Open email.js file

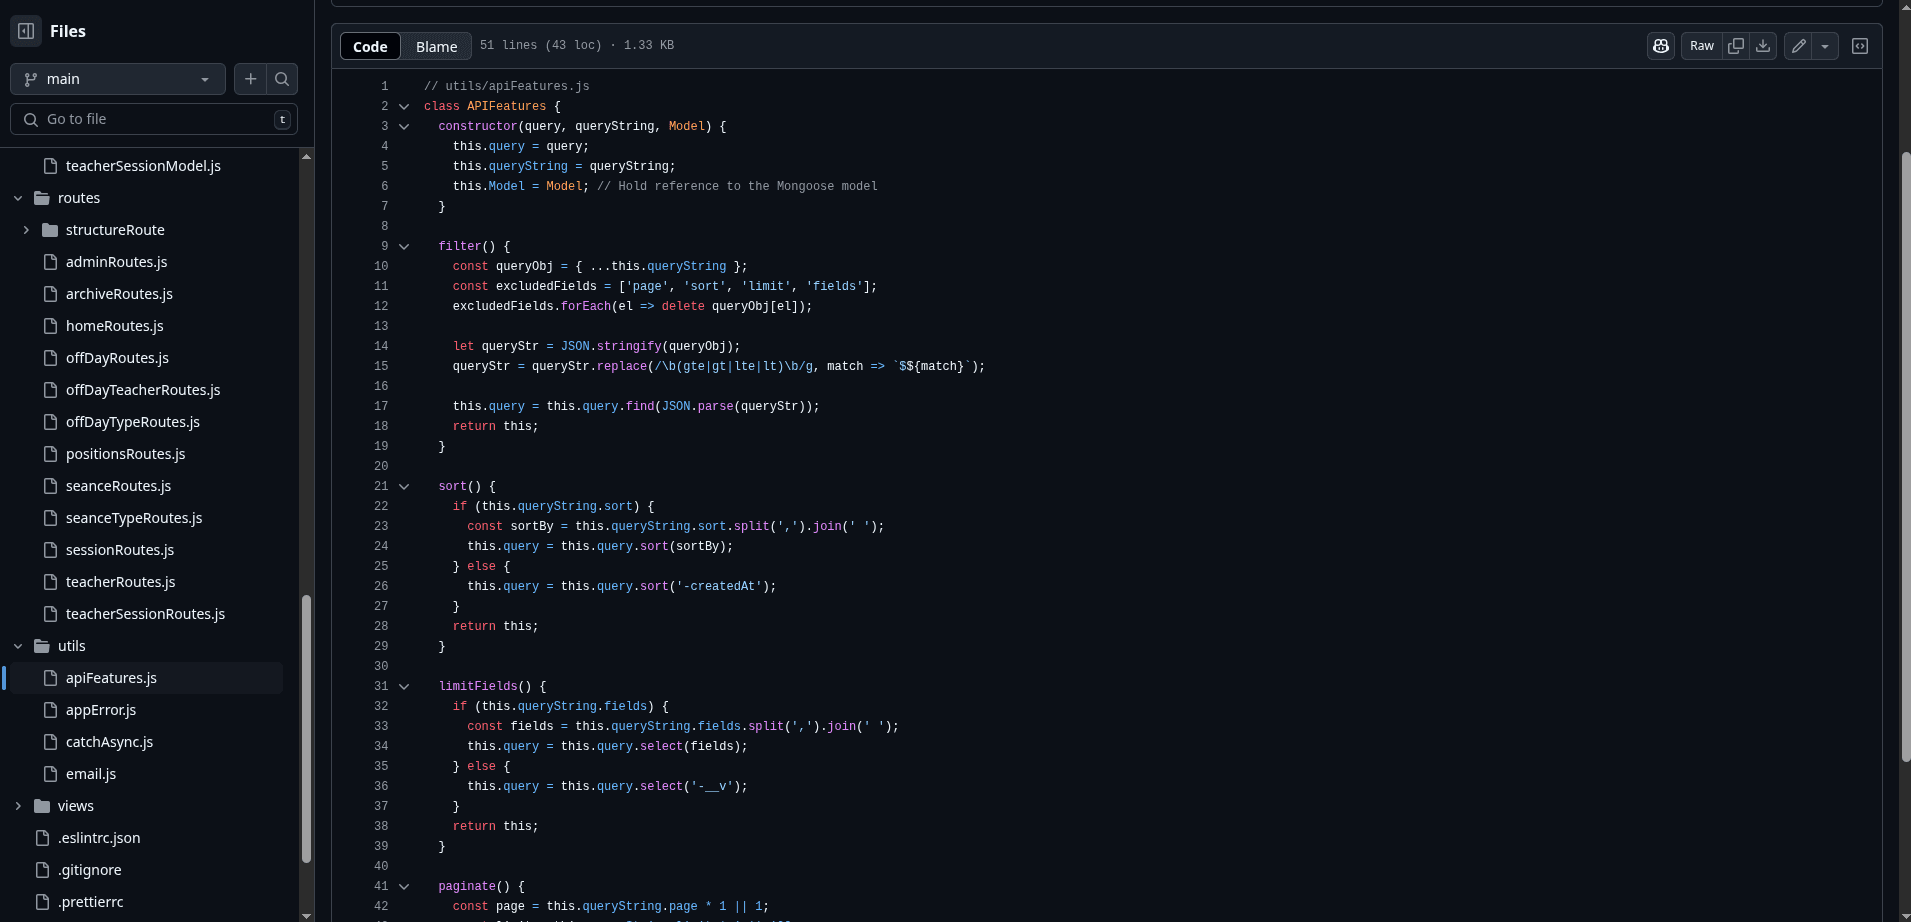[x=91, y=774]
